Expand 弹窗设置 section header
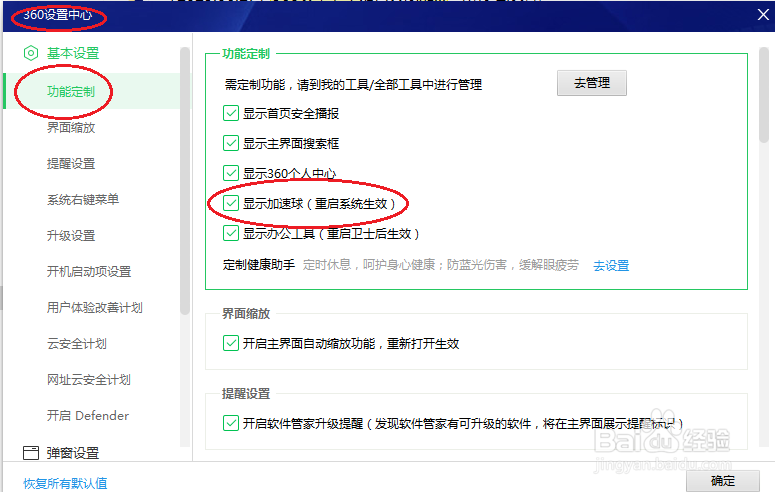775x492 pixels. [x=73, y=453]
